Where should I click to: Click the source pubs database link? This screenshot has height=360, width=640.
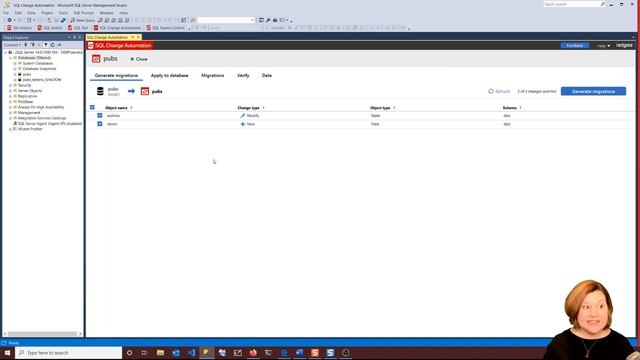coord(113,89)
